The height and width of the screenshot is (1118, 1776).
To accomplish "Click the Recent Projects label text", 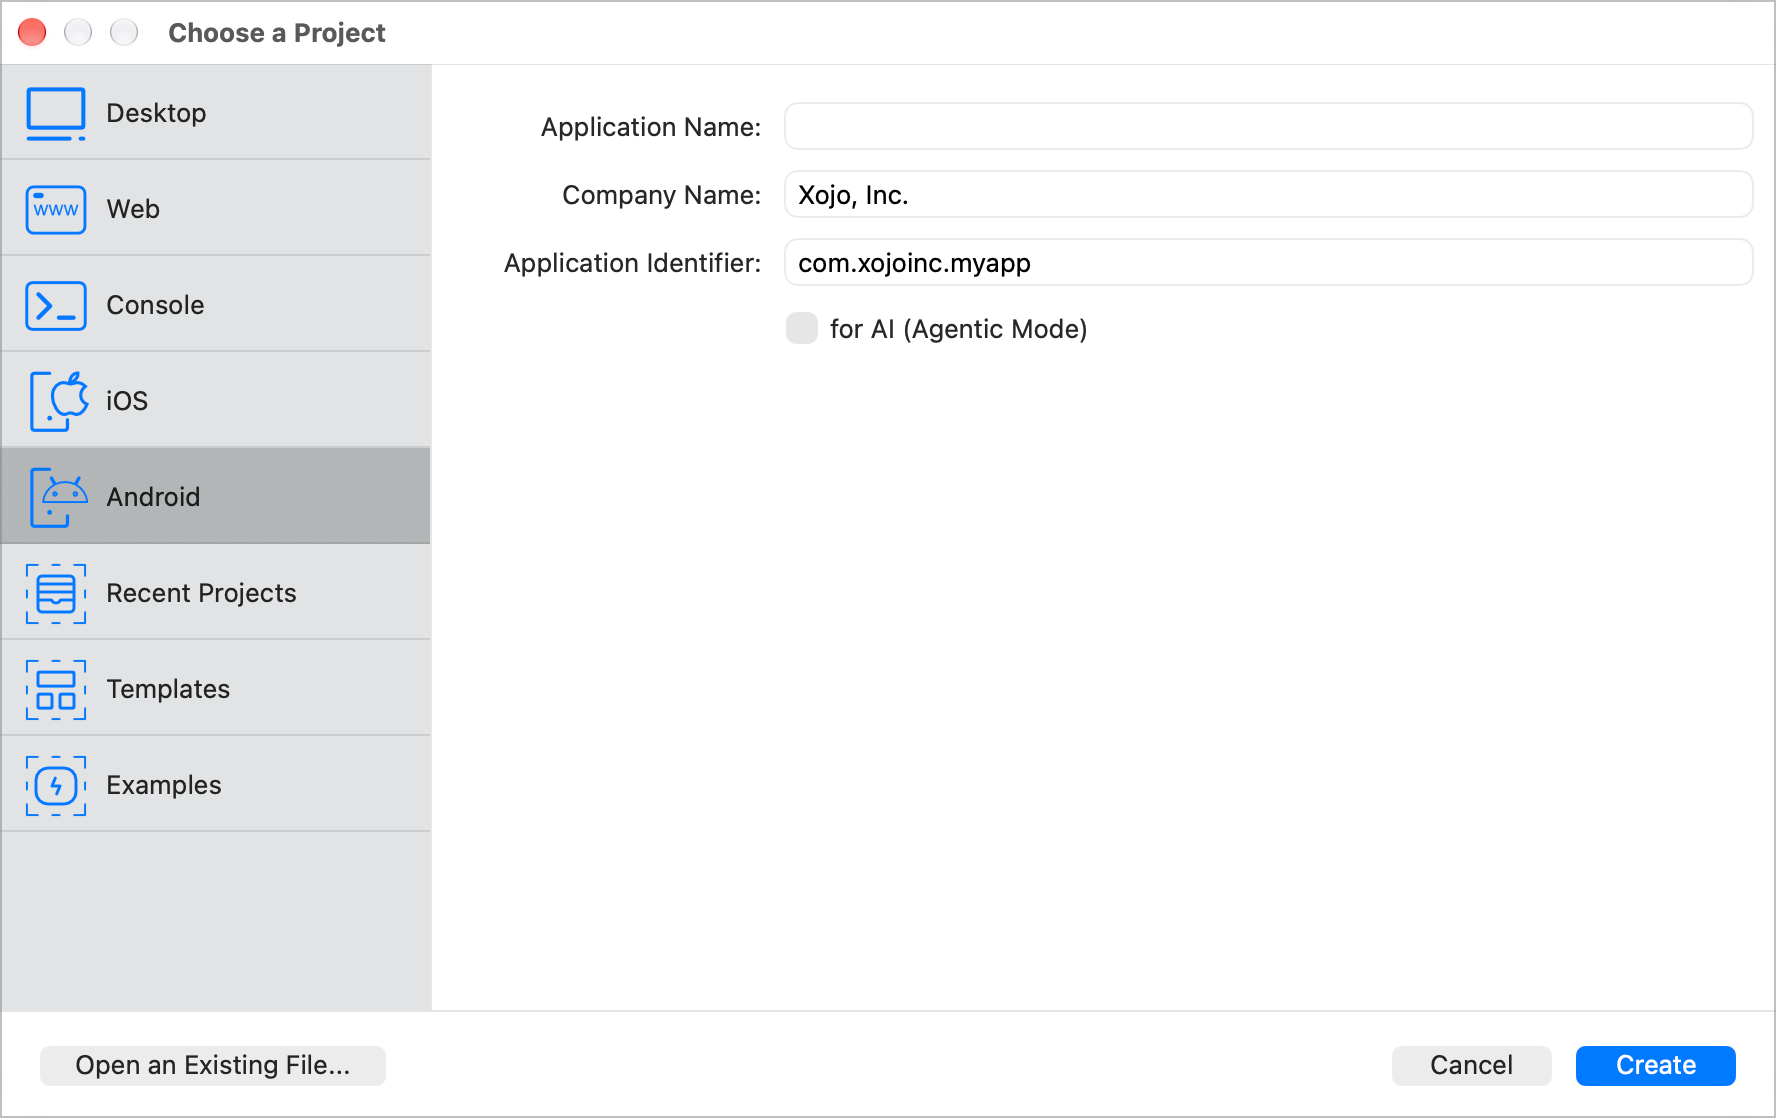I will coord(201,593).
